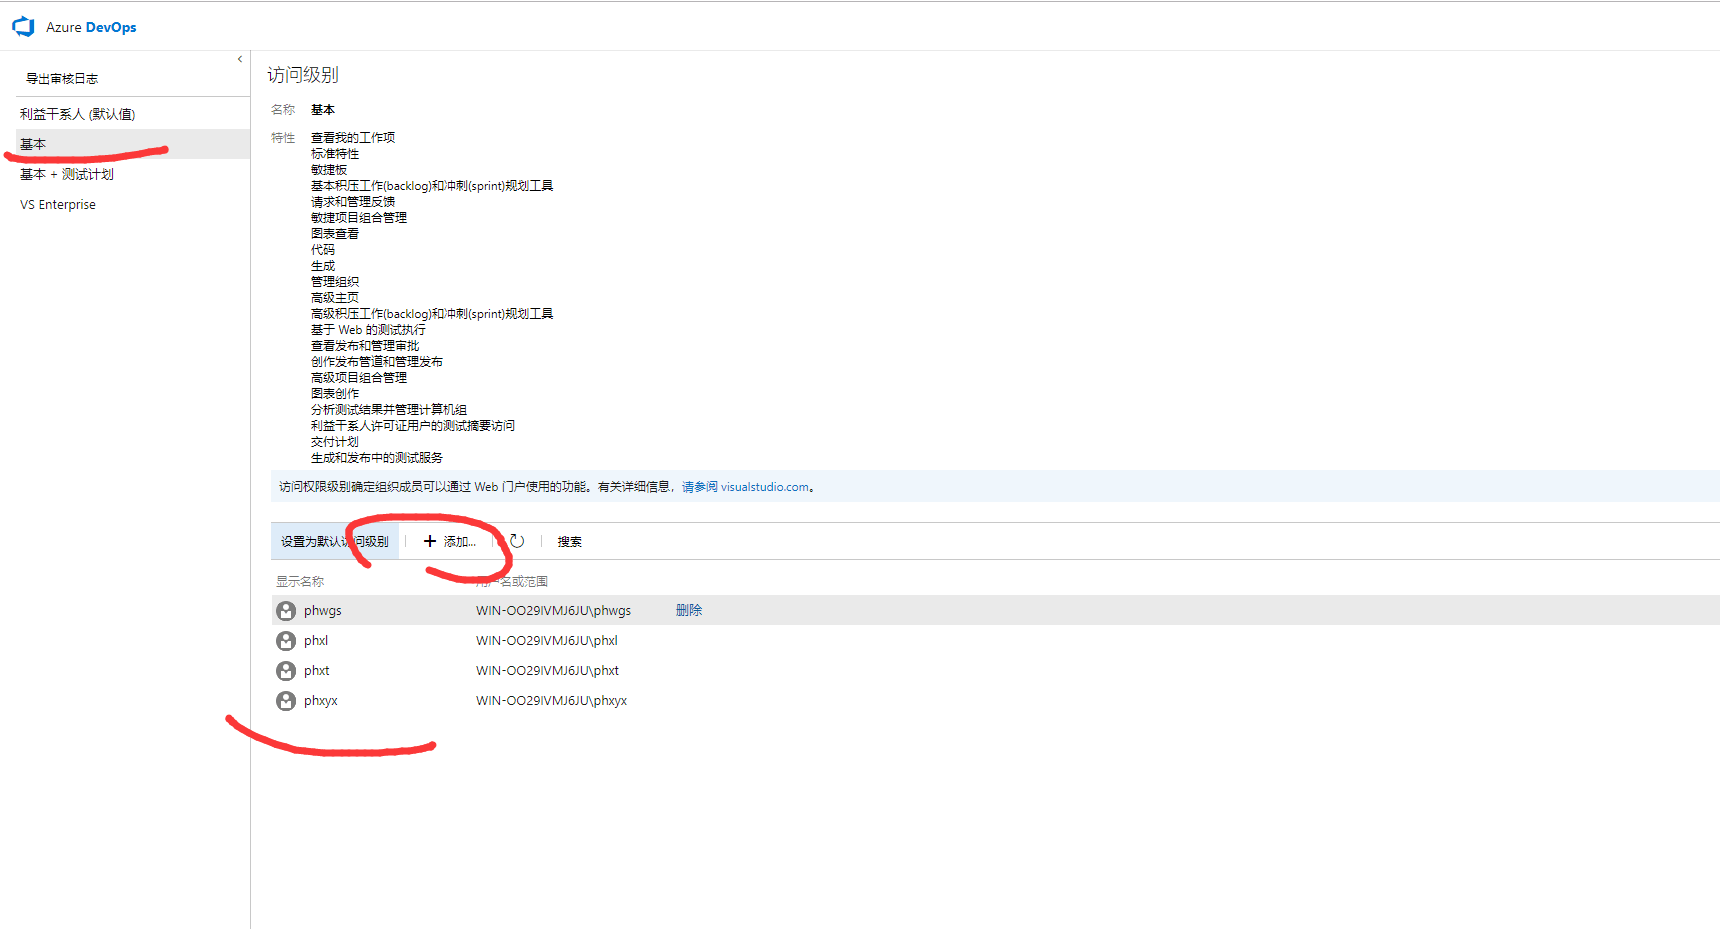
Task: Sort by 显示名称 column header
Action: (300, 581)
